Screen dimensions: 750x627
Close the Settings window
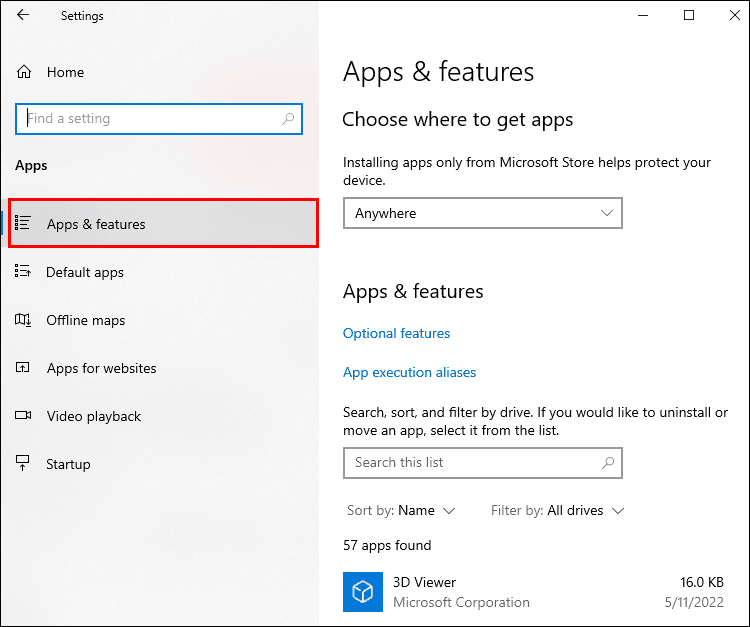735,15
